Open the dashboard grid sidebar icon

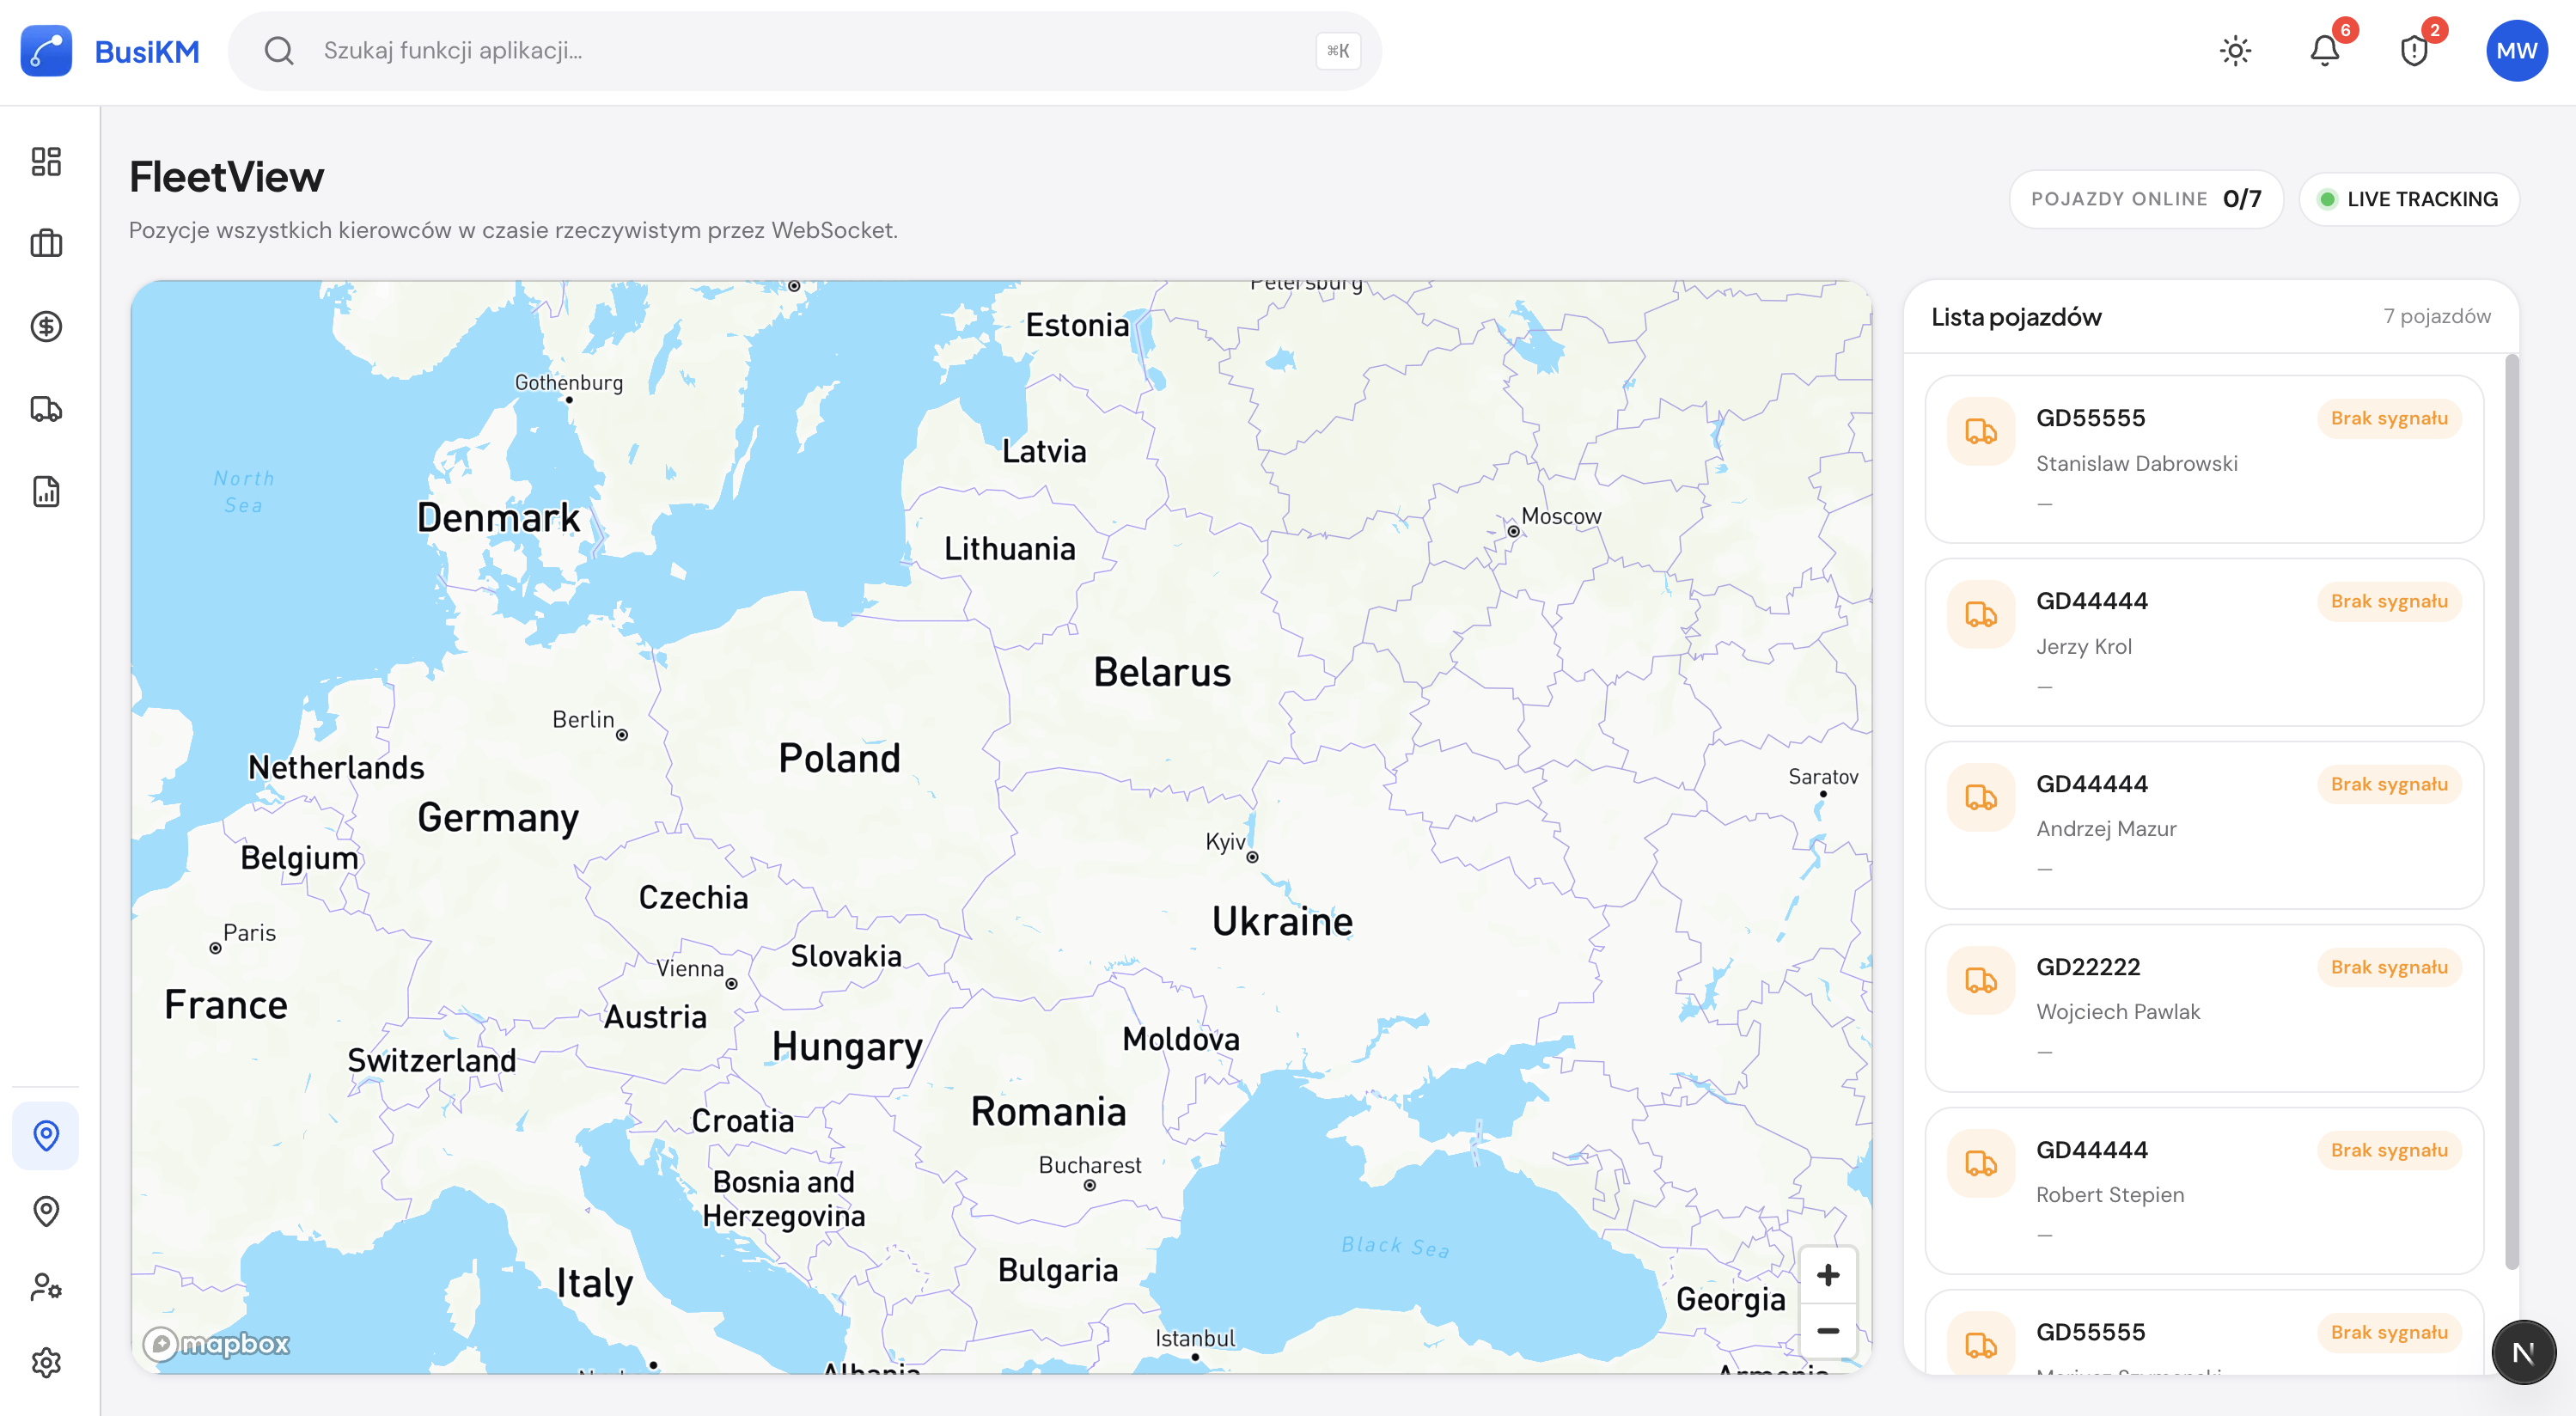pyautogui.click(x=46, y=161)
